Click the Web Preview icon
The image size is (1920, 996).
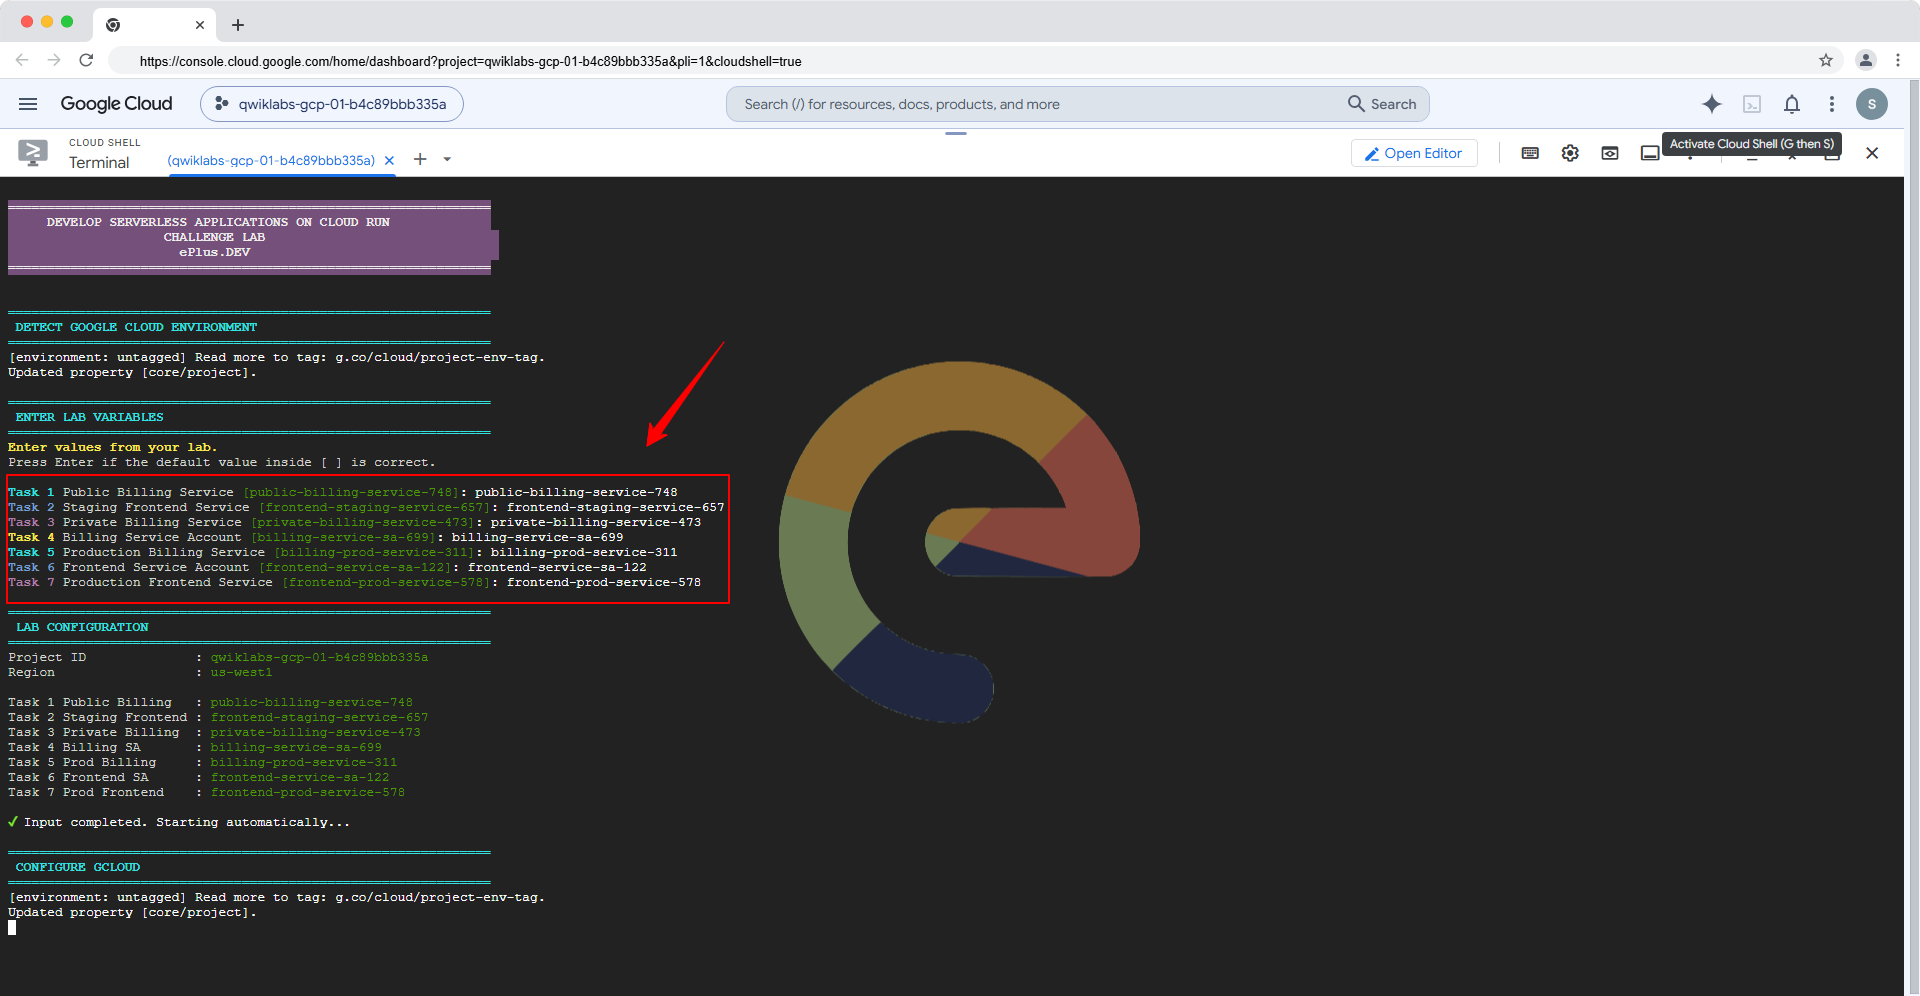[1610, 153]
